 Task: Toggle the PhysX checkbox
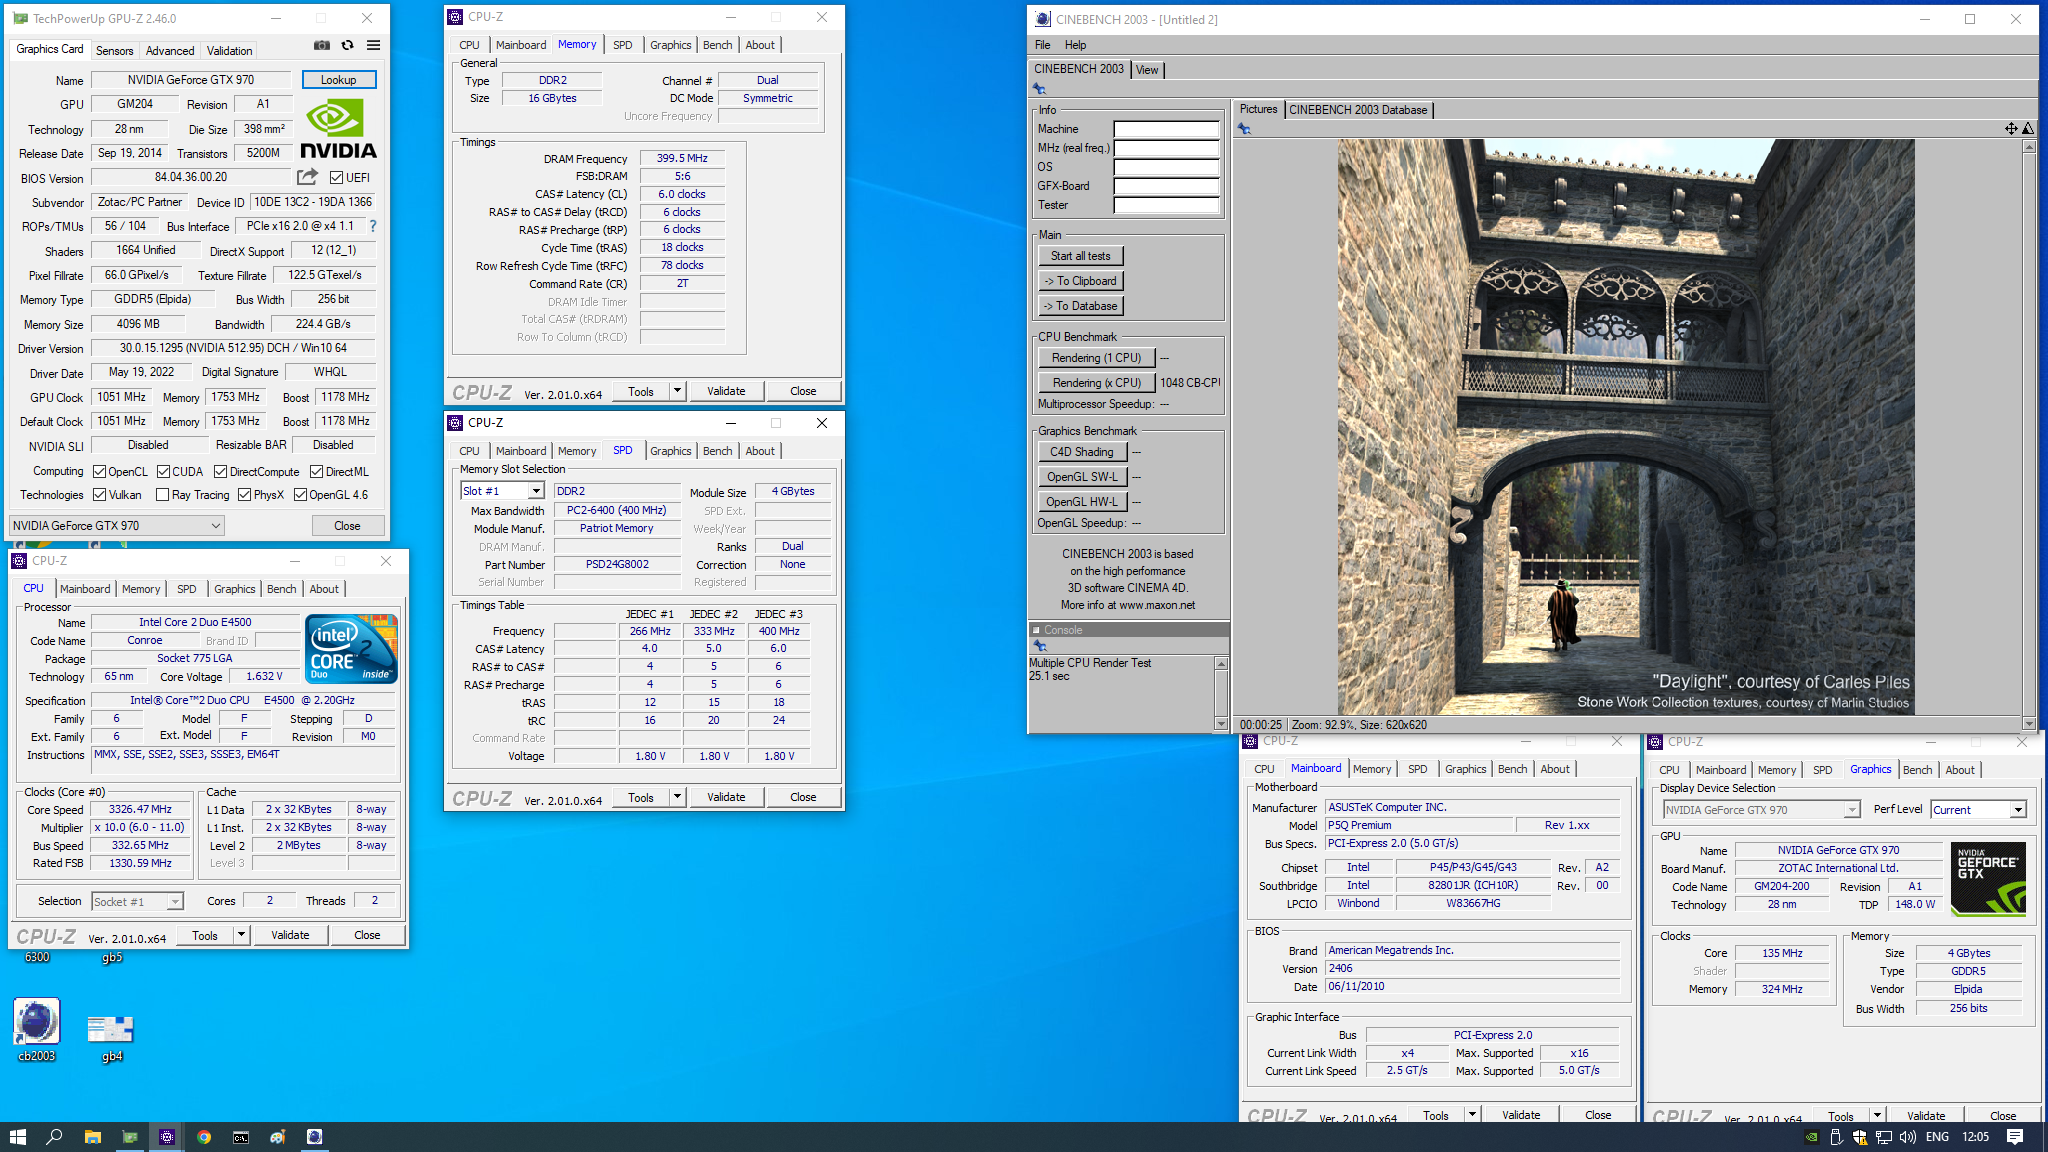(244, 495)
